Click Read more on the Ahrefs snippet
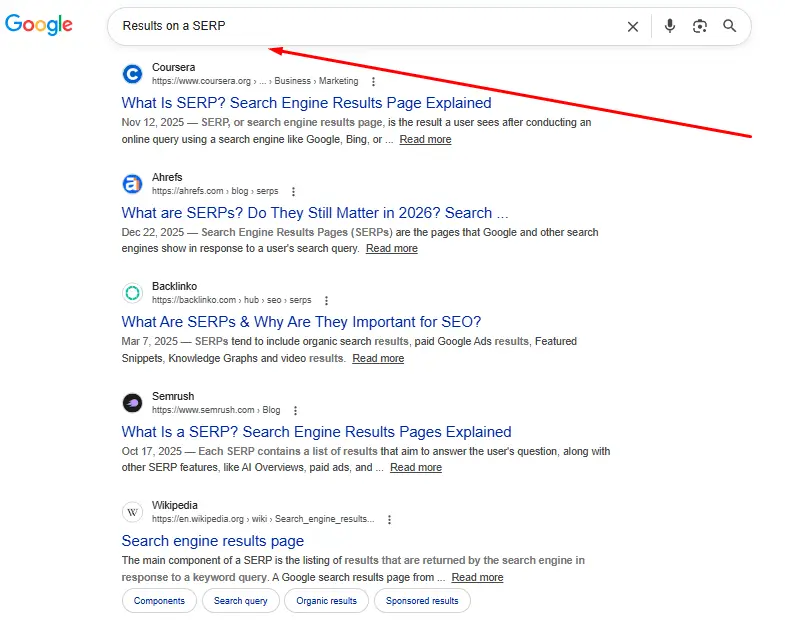The width and height of the screenshot is (785, 620). (x=391, y=248)
